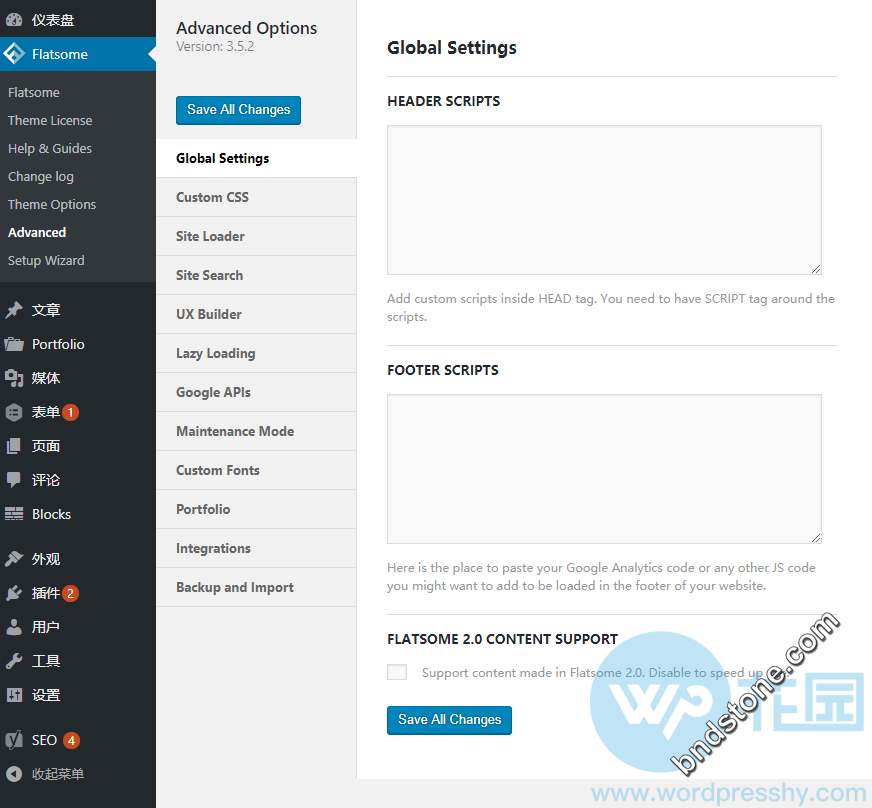Go to Theme Options
This screenshot has width=872, height=808.
coord(52,204)
